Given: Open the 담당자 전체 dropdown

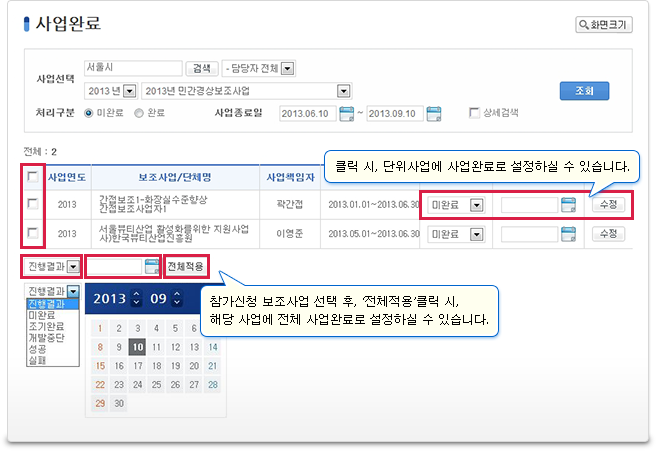Looking at the screenshot, I should tap(259, 68).
